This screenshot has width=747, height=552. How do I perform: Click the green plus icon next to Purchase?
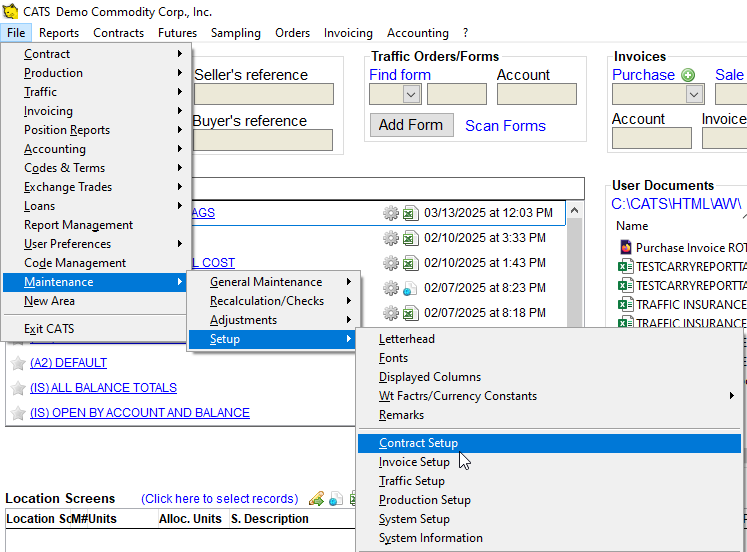[688, 75]
